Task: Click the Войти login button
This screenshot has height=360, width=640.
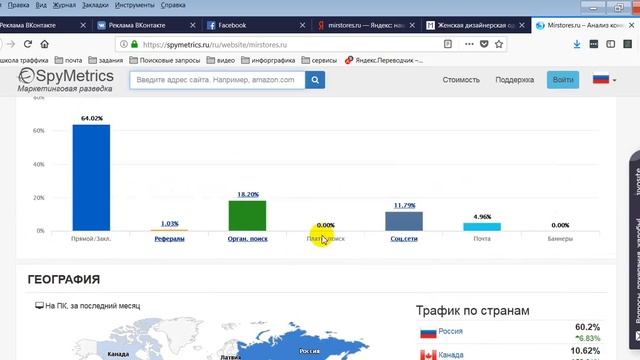Action: coord(563,80)
